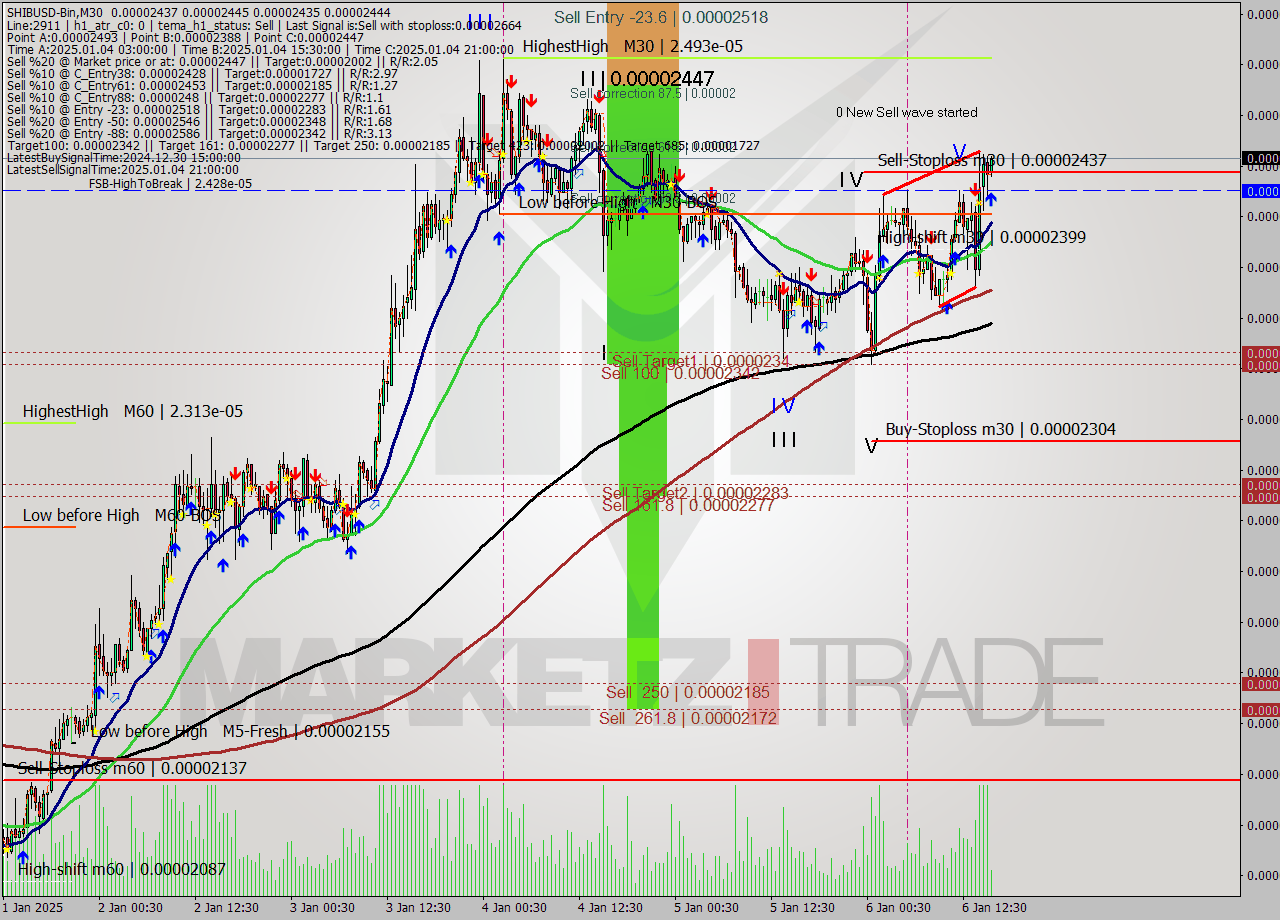1280x920 pixels.
Task: Click the '4 Jan 00:30' time axis label
Action: [x=514, y=908]
